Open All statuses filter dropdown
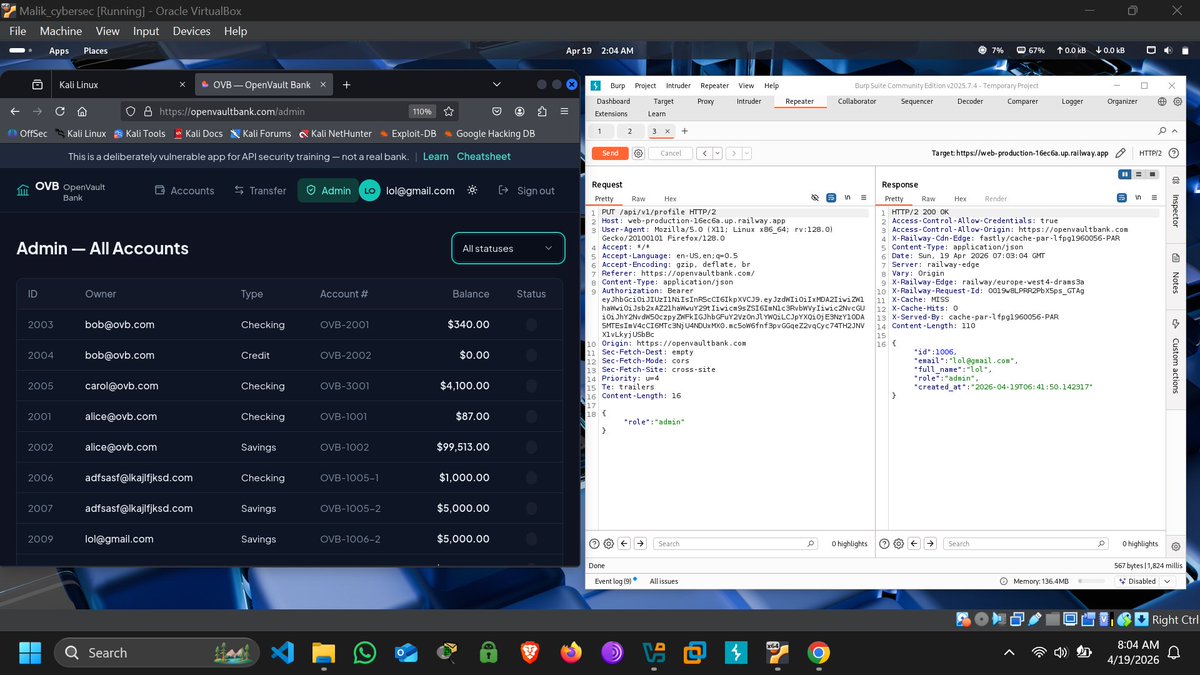Image resolution: width=1200 pixels, height=675 pixels. tap(508, 248)
